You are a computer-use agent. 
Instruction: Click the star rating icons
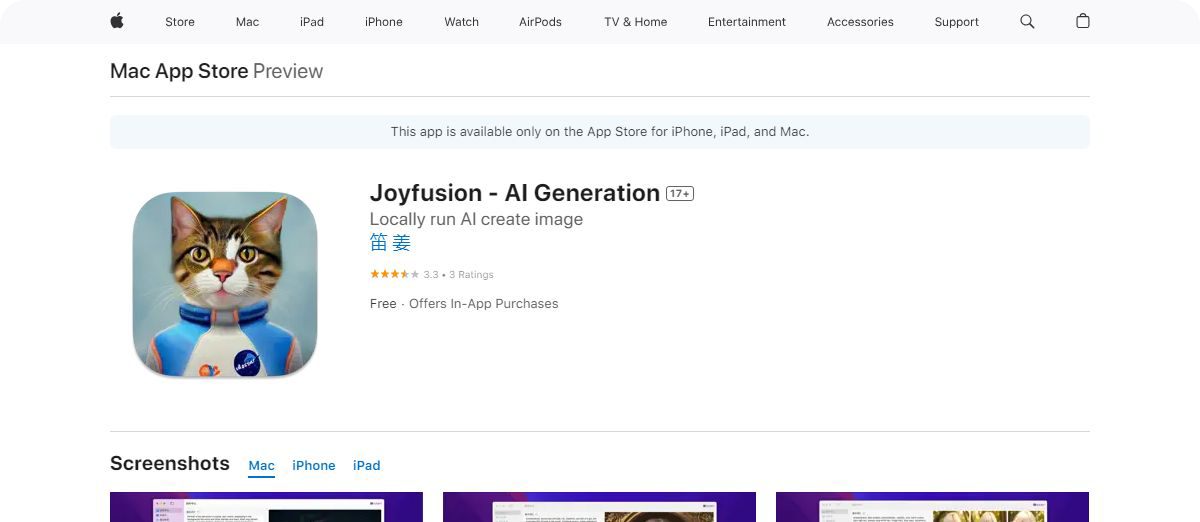(394, 274)
